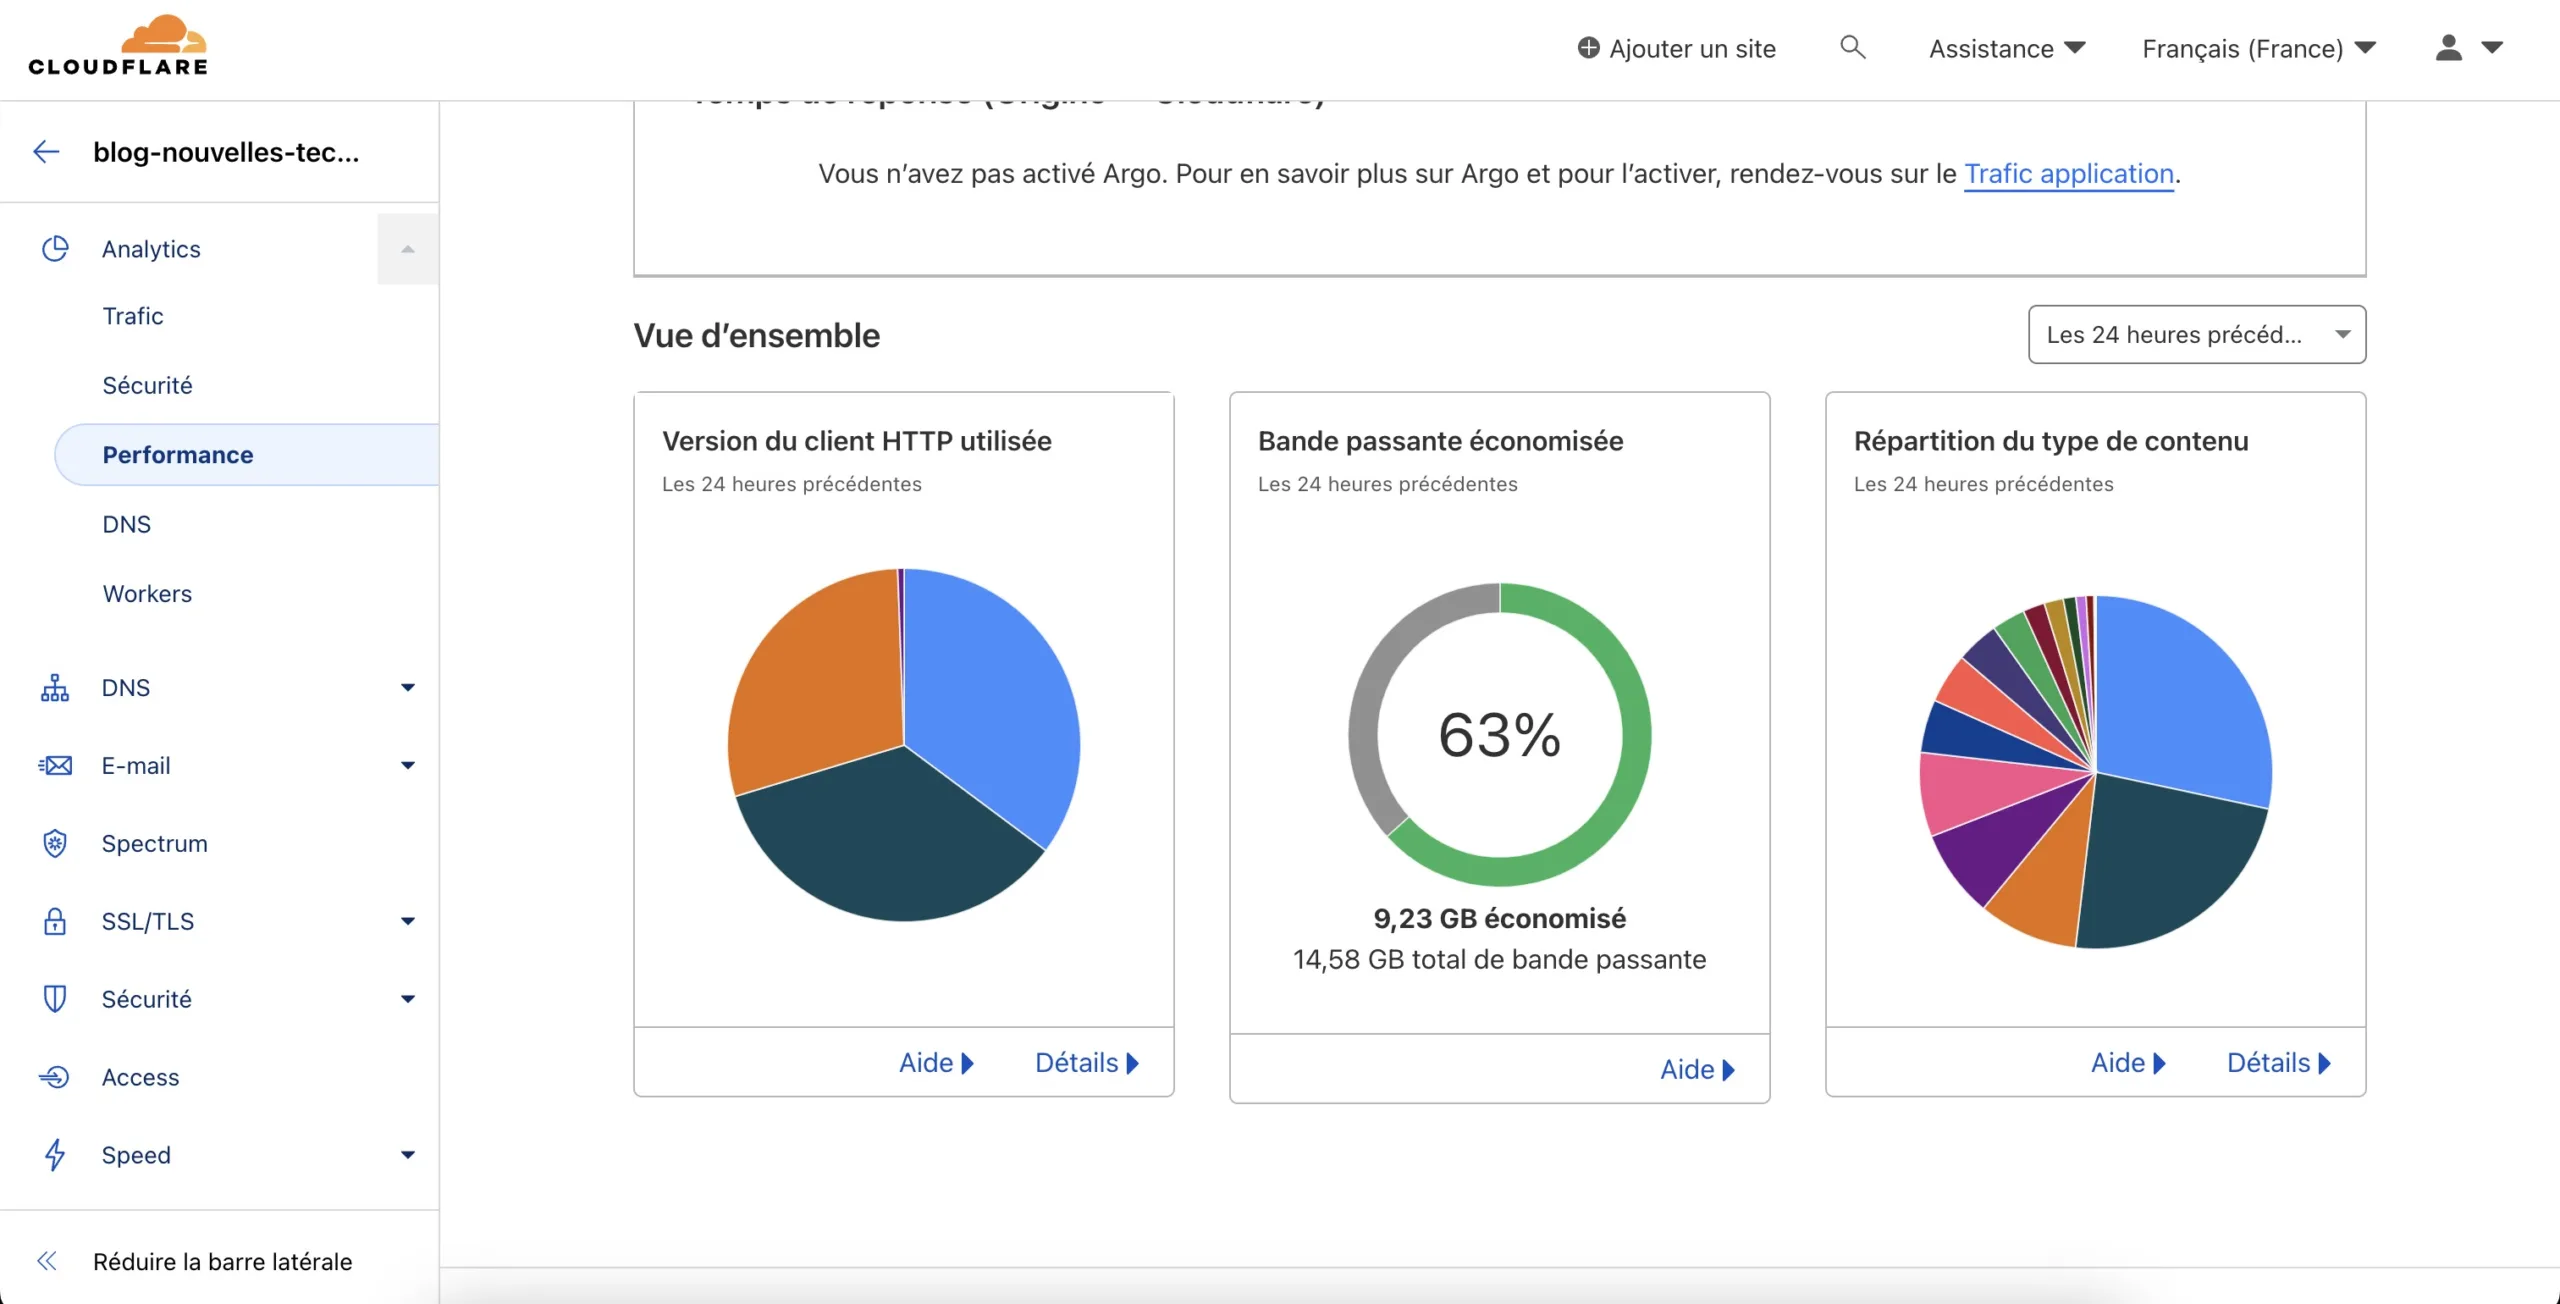The height and width of the screenshot is (1304, 2560).
Task: Click the Répartition du type de contenu title
Action: pos(2051,441)
